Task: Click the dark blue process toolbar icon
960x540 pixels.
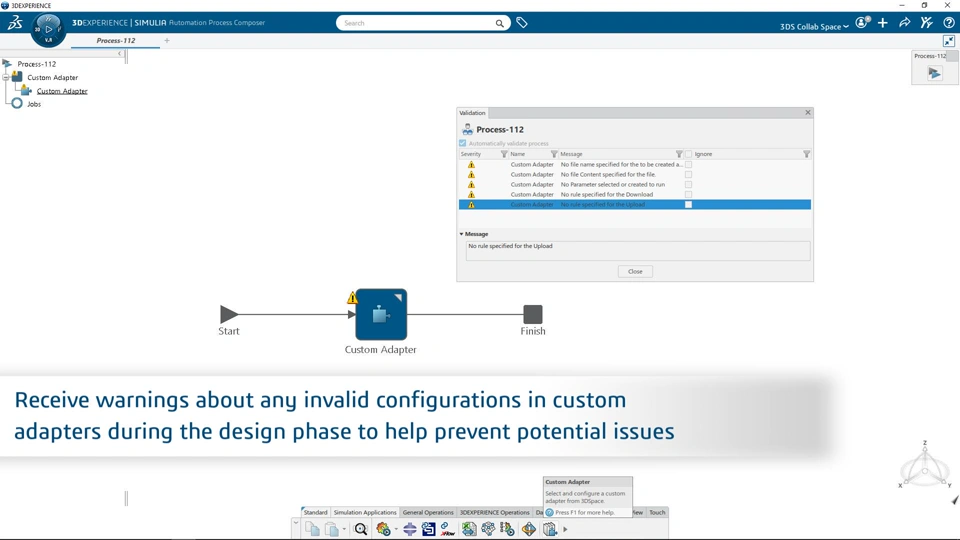Action: point(429,529)
